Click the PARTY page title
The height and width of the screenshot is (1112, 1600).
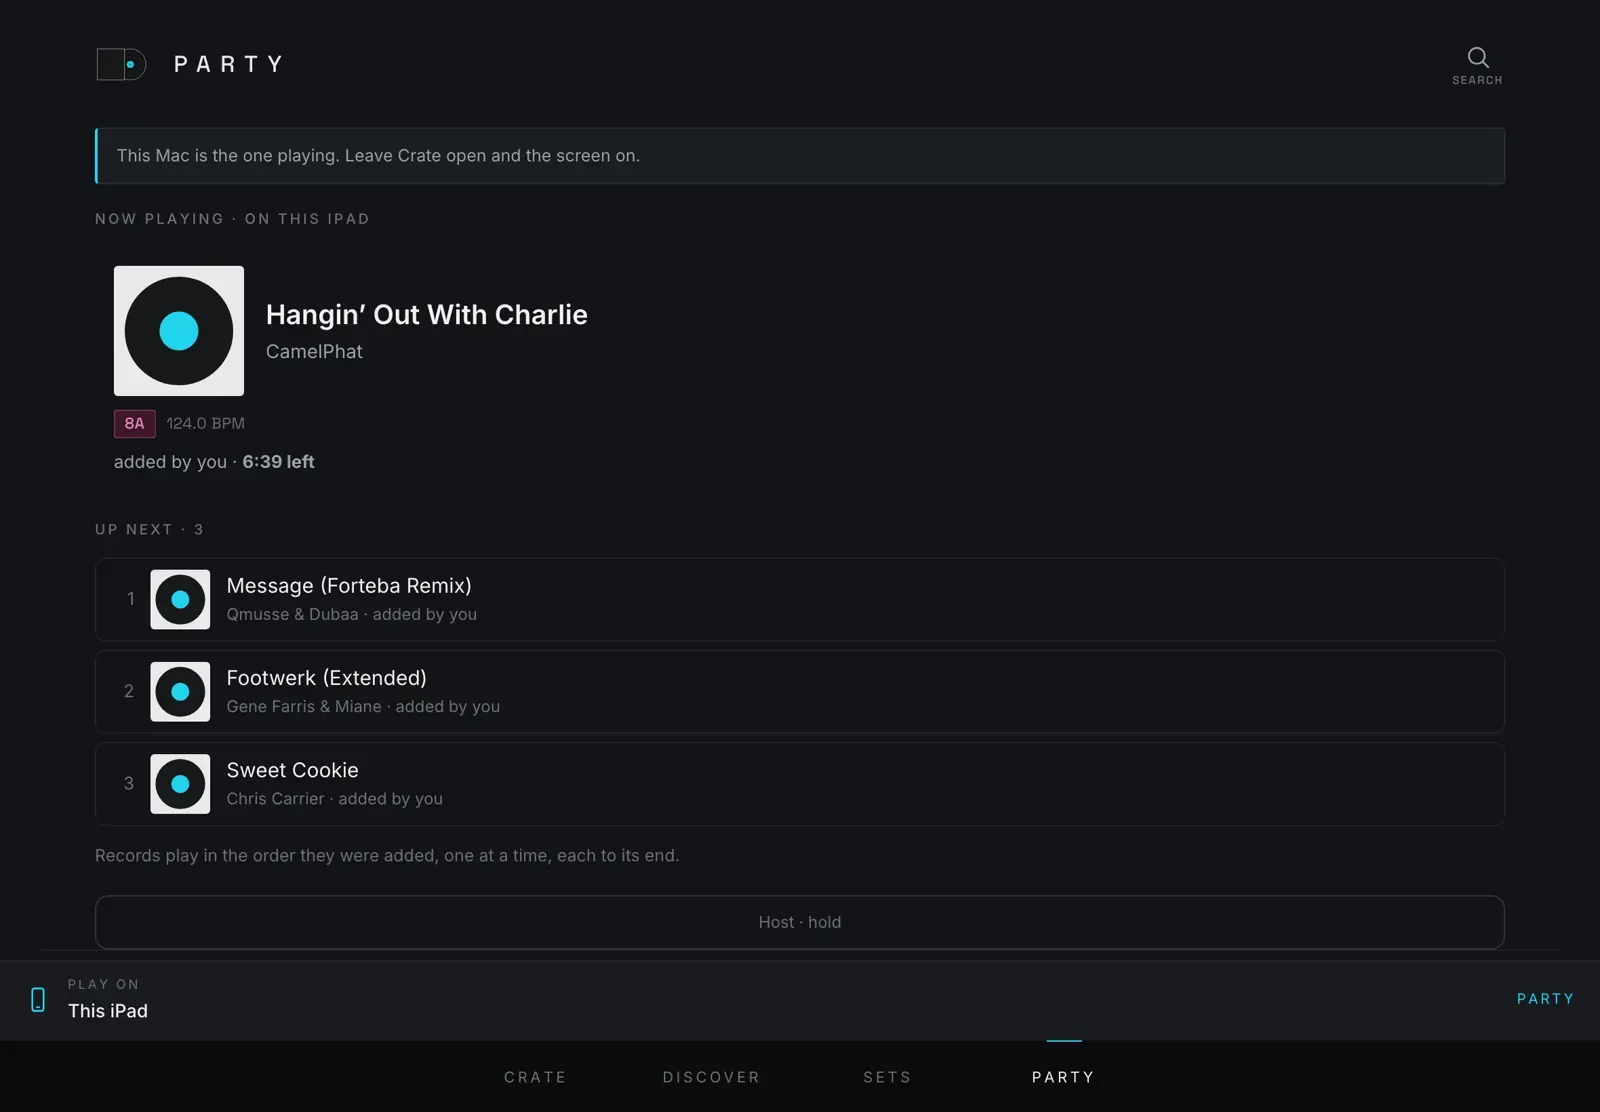click(x=229, y=64)
